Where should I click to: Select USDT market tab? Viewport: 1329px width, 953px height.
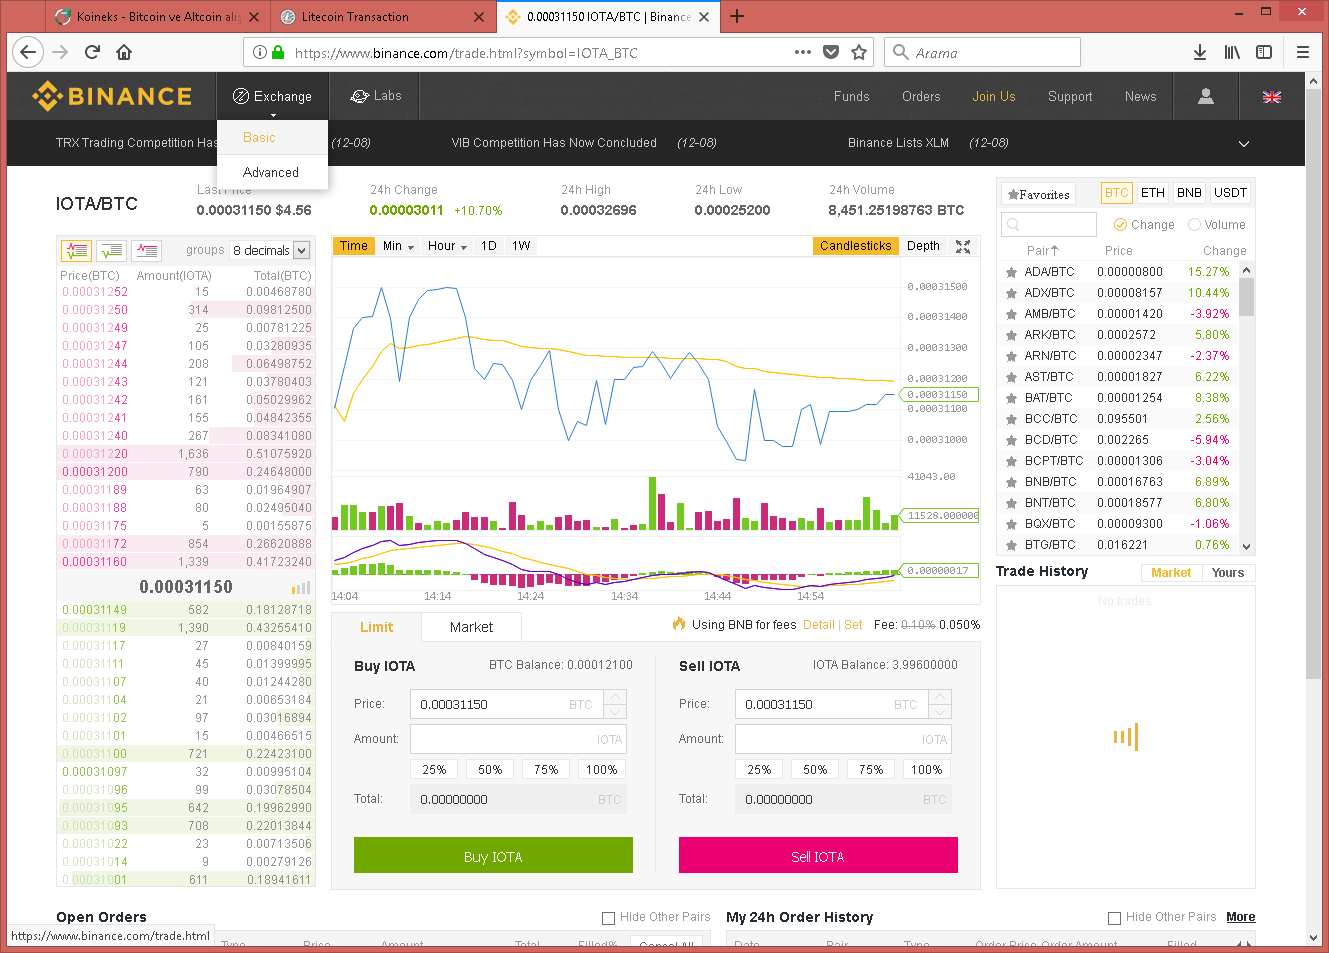pos(1230,193)
